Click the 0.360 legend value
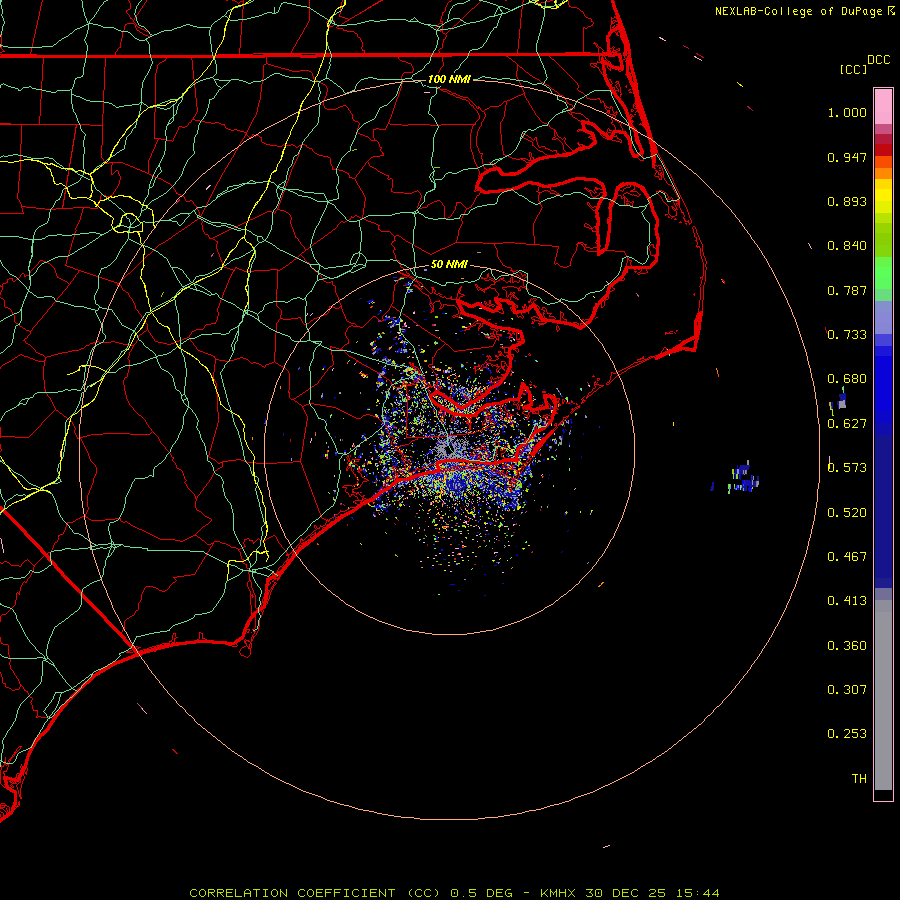The height and width of the screenshot is (900, 900). point(847,646)
